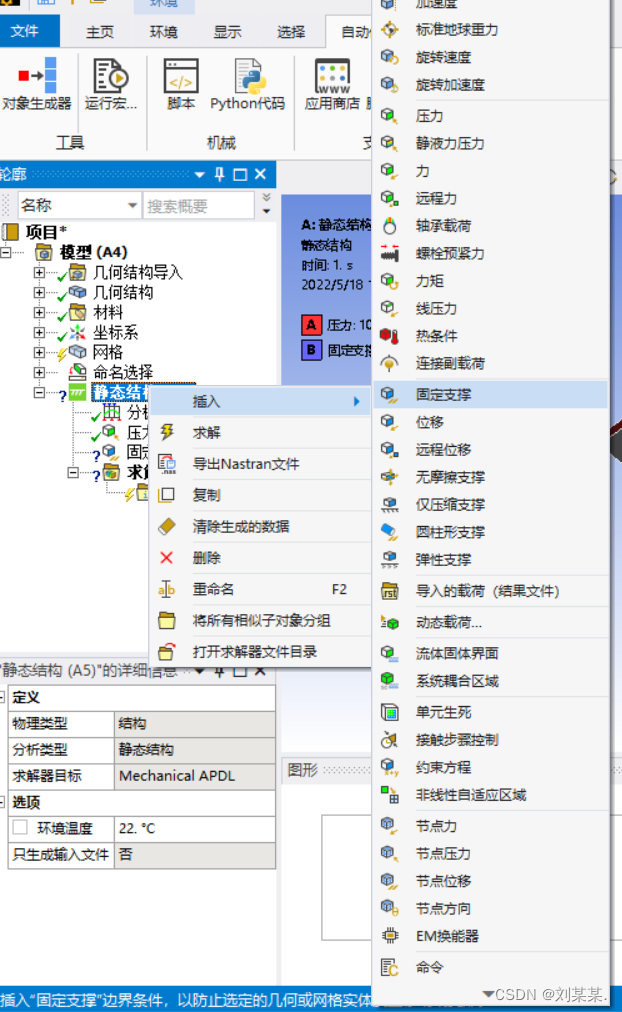Expand 命名选择 tree node
The image size is (622, 1012).
(39, 372)
